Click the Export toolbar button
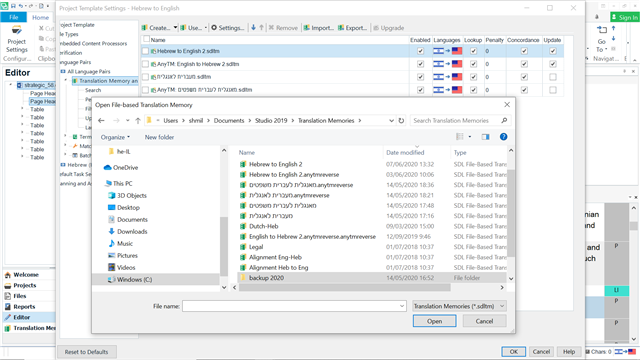The image size is (640, 360). pyautogui.click(x=353, y=28)
